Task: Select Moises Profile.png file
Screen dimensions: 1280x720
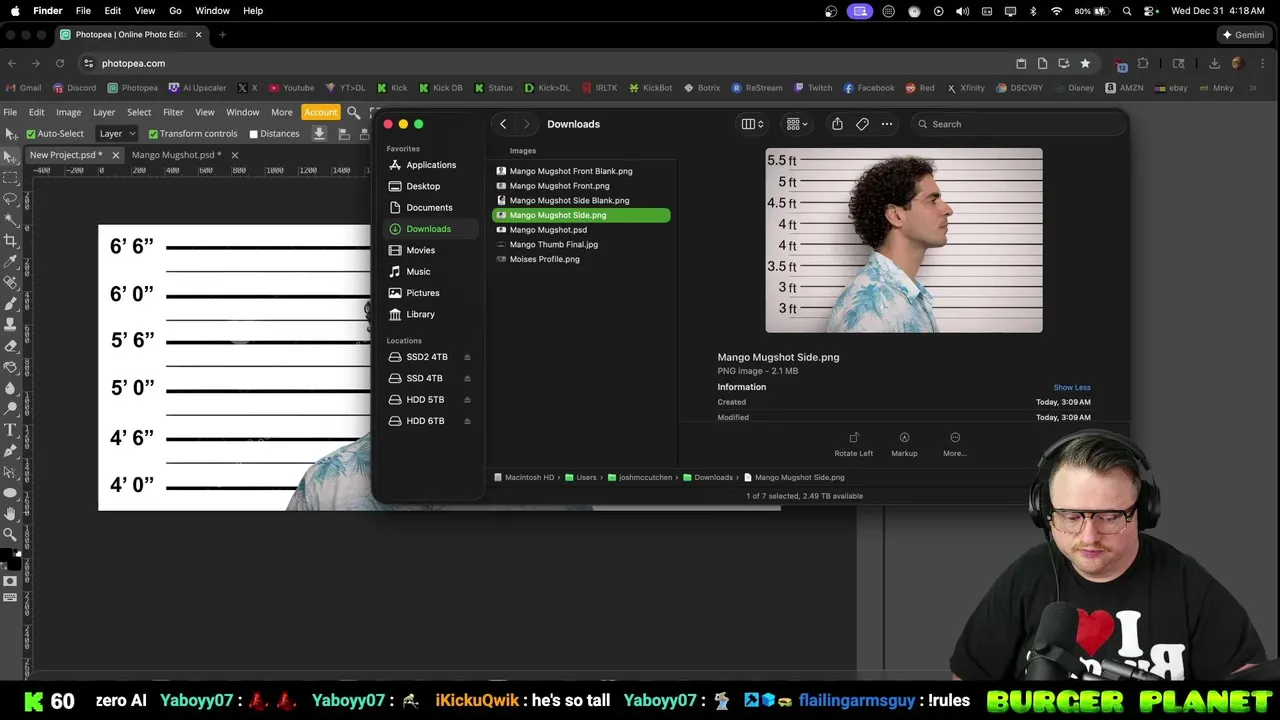Action: coord(581,259)
